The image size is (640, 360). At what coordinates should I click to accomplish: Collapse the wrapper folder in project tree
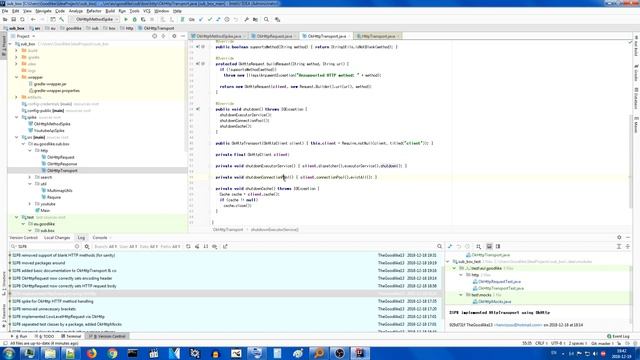point(17,77)
